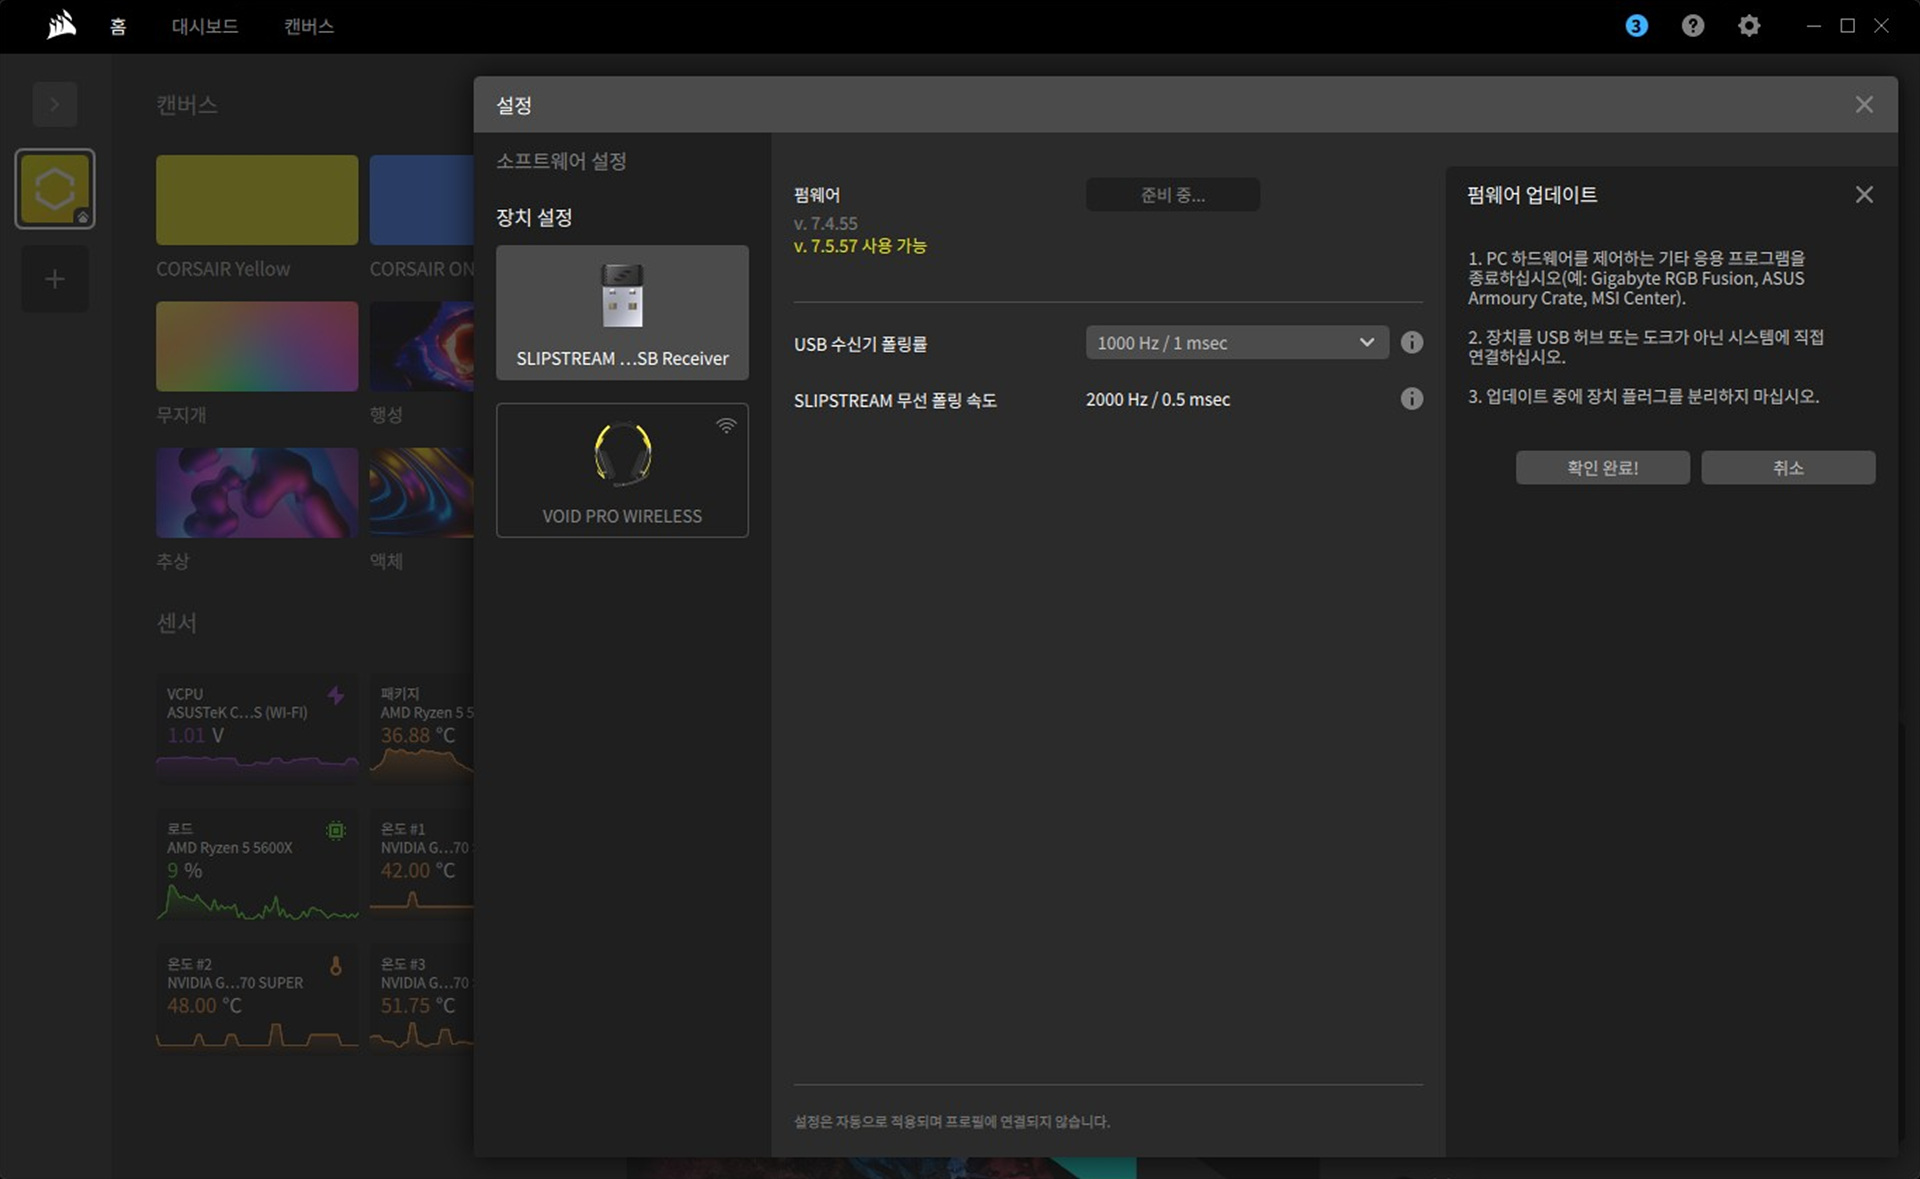
Task: Open the notifications badge showing 3
Action: click(1636, 26)
